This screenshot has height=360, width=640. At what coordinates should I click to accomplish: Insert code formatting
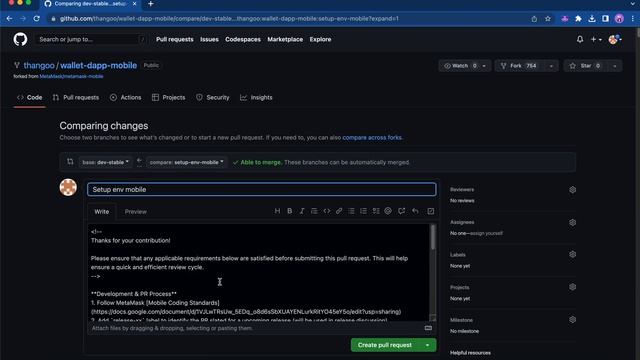coord(327,211)
